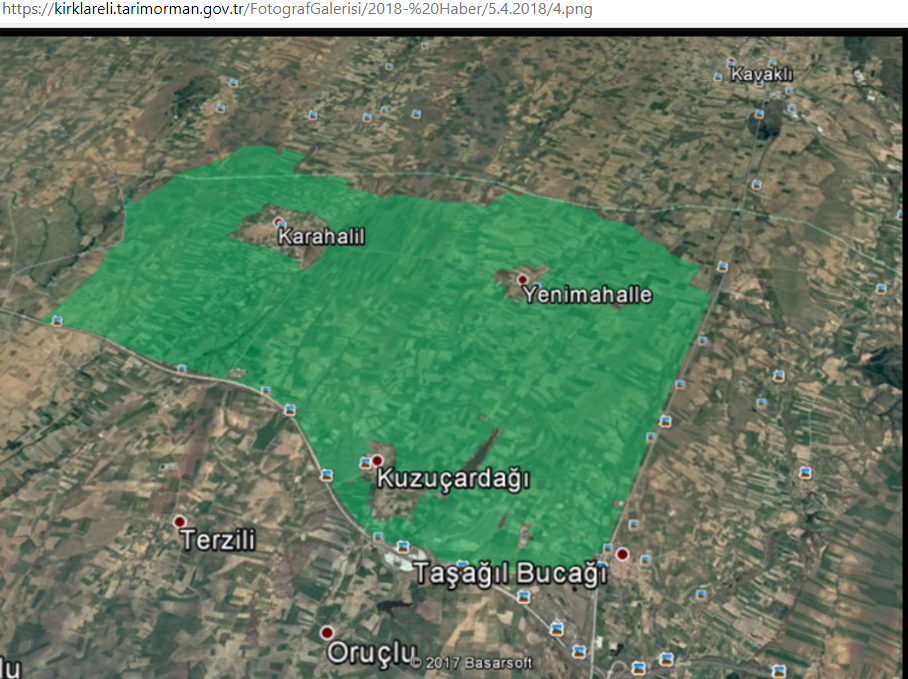The image size is (908, 679).
Task: Click the red marker beside Karahalil
Action: 279,222
